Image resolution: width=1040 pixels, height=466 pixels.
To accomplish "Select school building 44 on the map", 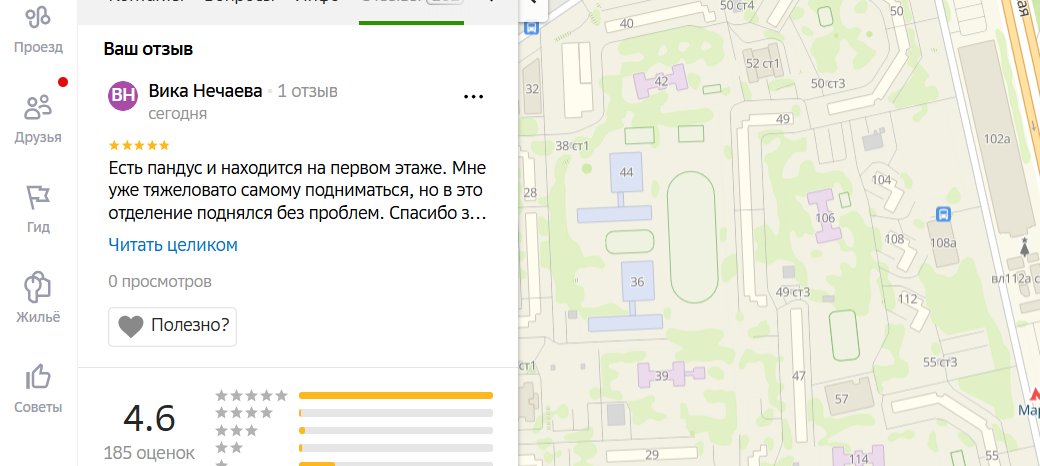I will (626, 172).
